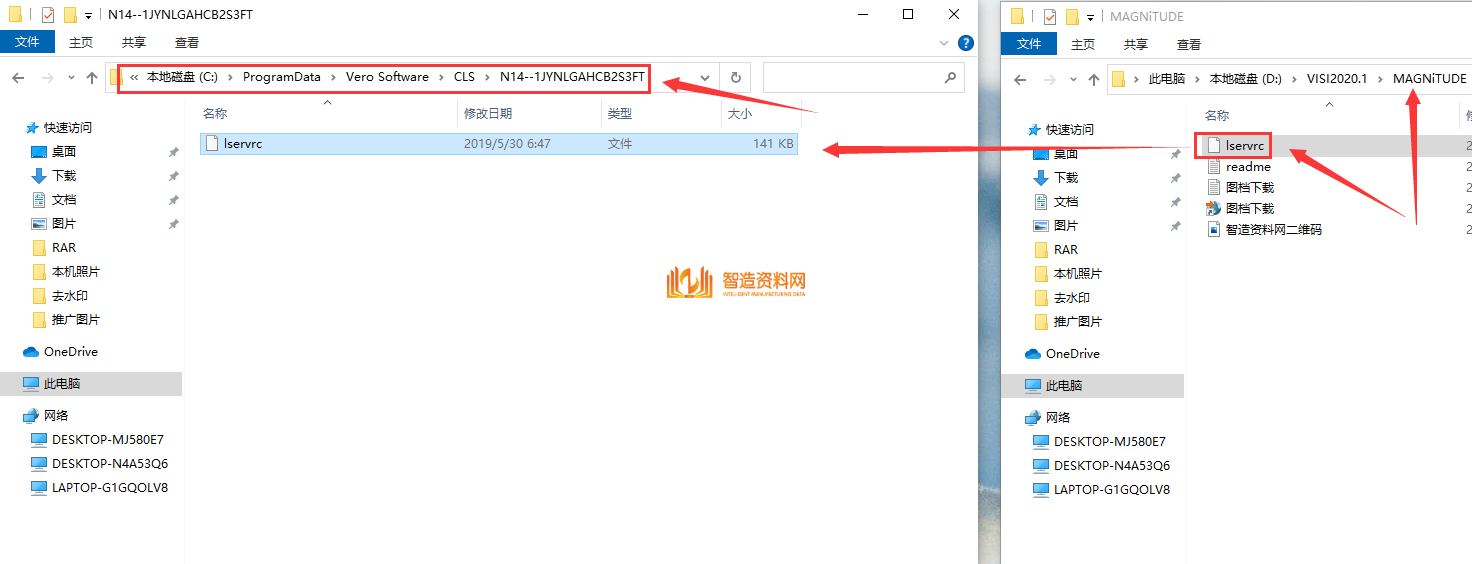Image resolution: width=1472 pixels, height=564 pixels.
Task: Select 此电脑 in left window navigation pane
Action: tap(62, 384)
